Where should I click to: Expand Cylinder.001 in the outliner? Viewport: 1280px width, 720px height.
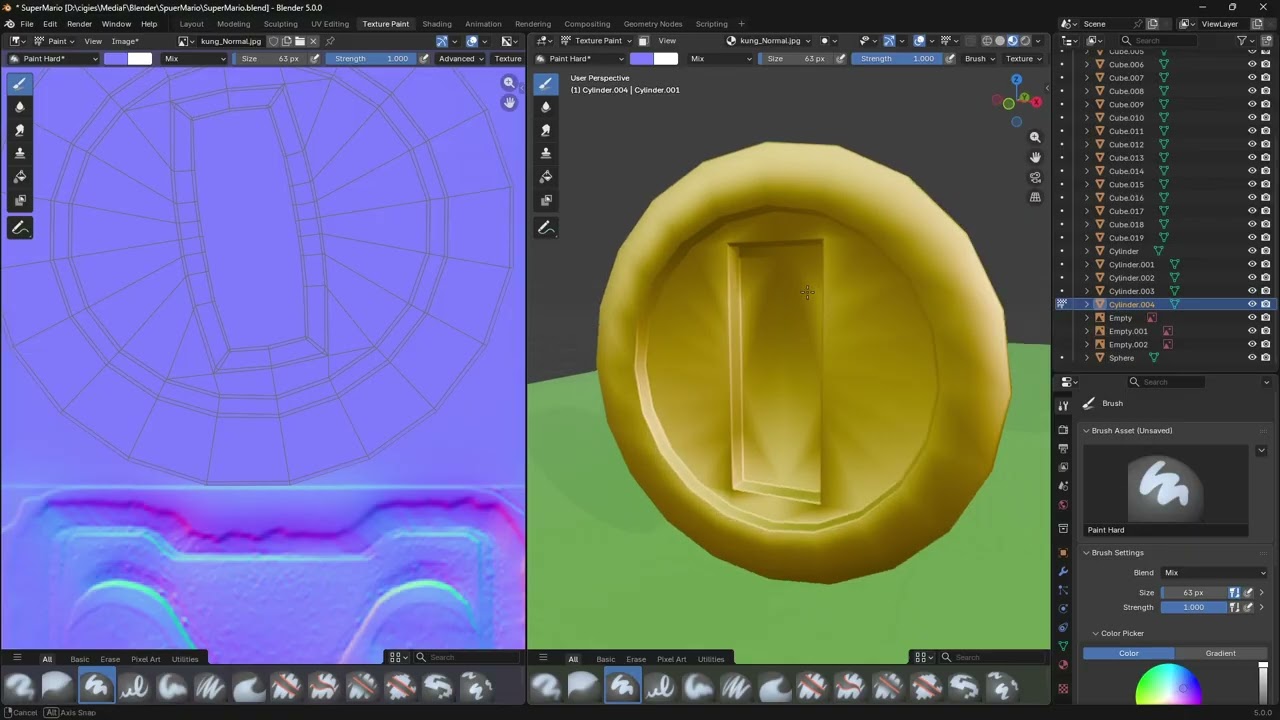(x=1087, y=265)
